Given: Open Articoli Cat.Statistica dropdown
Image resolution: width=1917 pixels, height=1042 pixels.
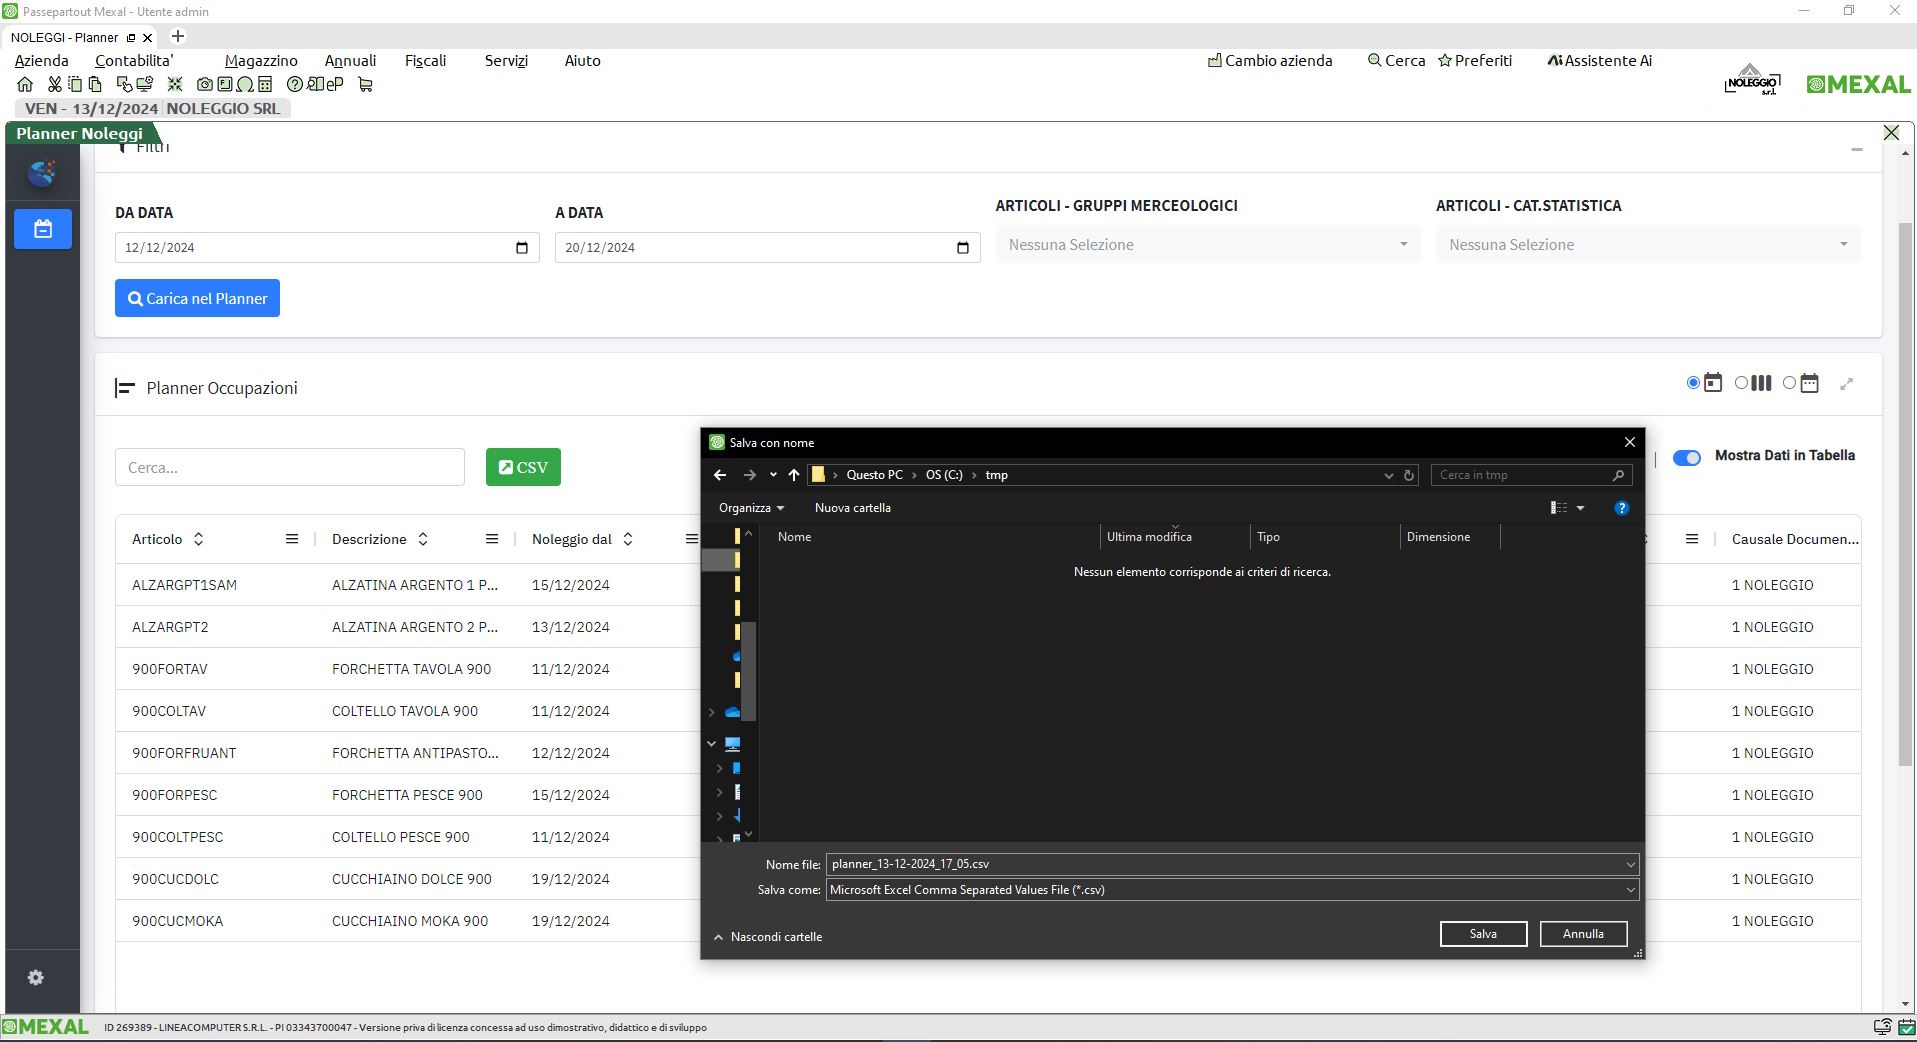Looking at the screenshot, I should click(1647, 245).
